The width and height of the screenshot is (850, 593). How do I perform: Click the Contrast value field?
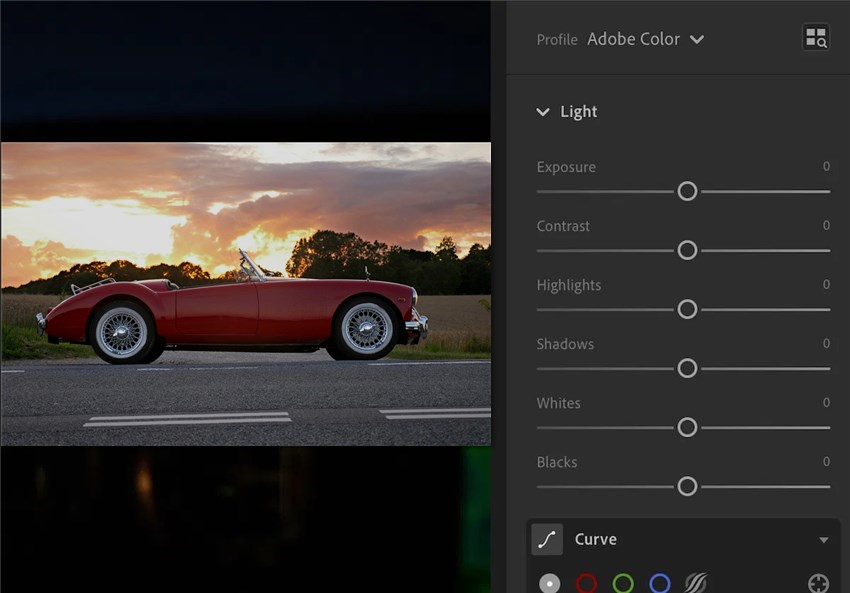826,225
